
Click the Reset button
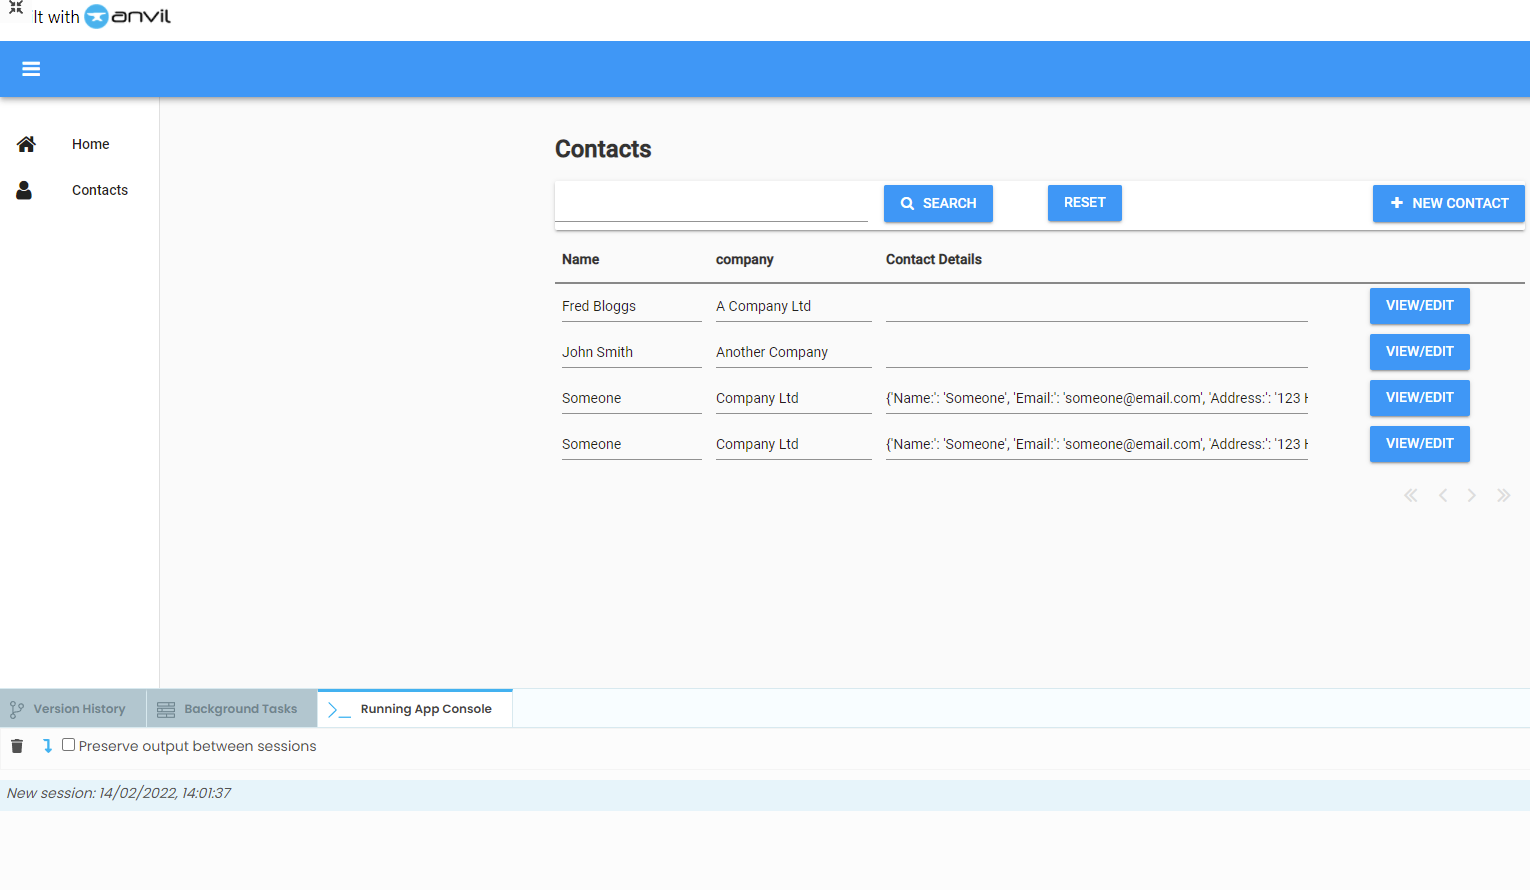click(1084, 203)
